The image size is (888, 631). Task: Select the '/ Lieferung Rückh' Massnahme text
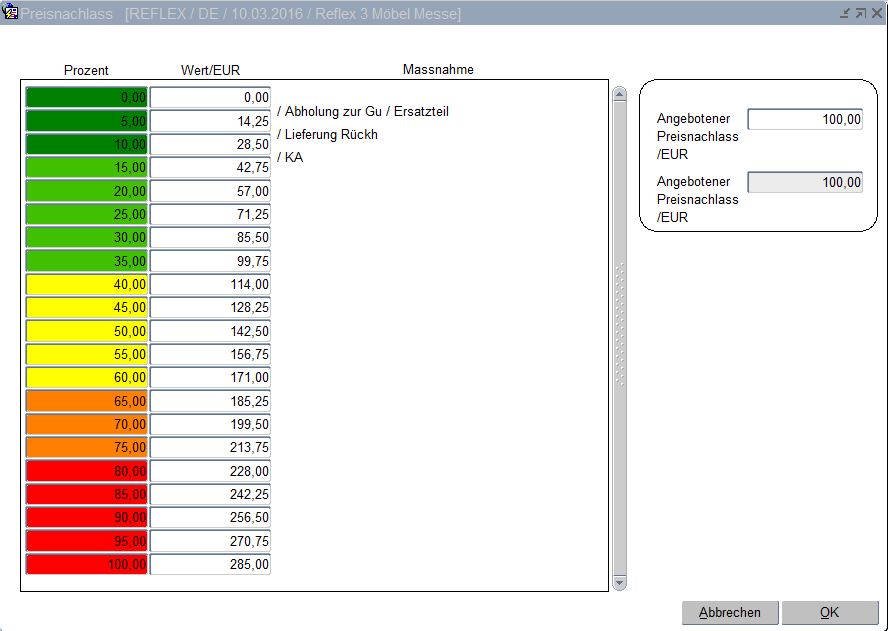[x=327, y=134]
